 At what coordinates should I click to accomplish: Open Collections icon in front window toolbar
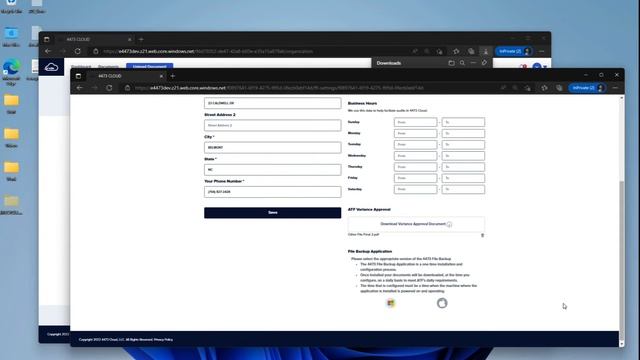[559, 88]
